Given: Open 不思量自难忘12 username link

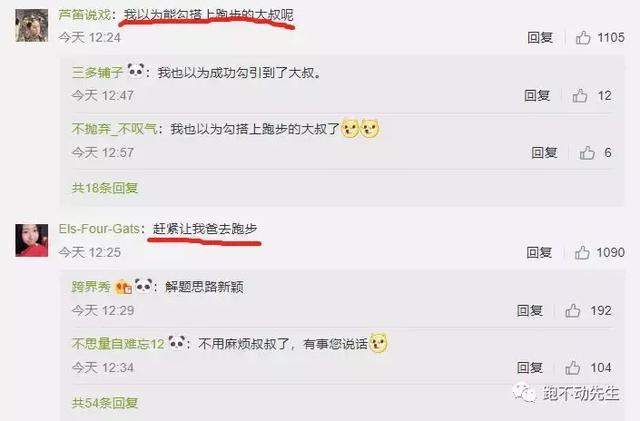Looking at the screenshot, I should coord(118,344).
